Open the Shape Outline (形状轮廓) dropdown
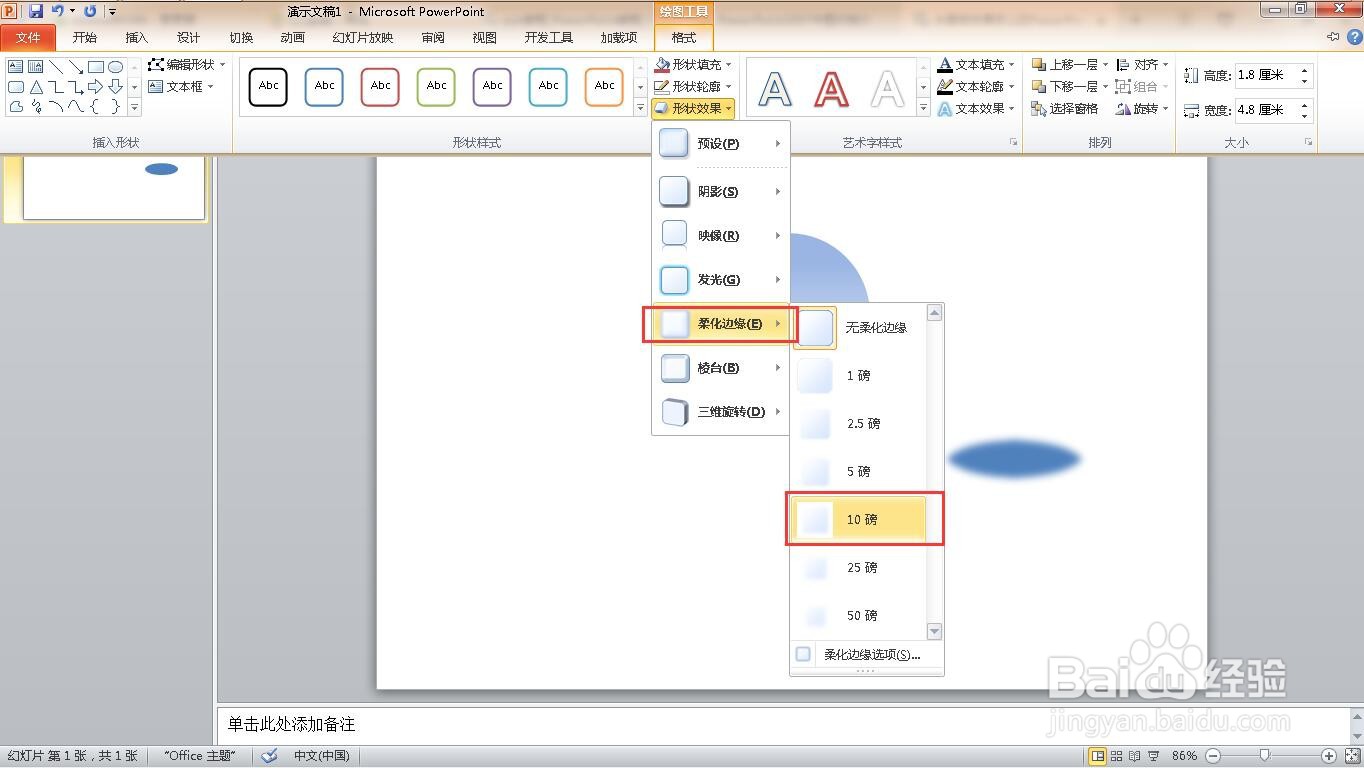Viewport: 1364px width, 768px height. pos(694,86)
